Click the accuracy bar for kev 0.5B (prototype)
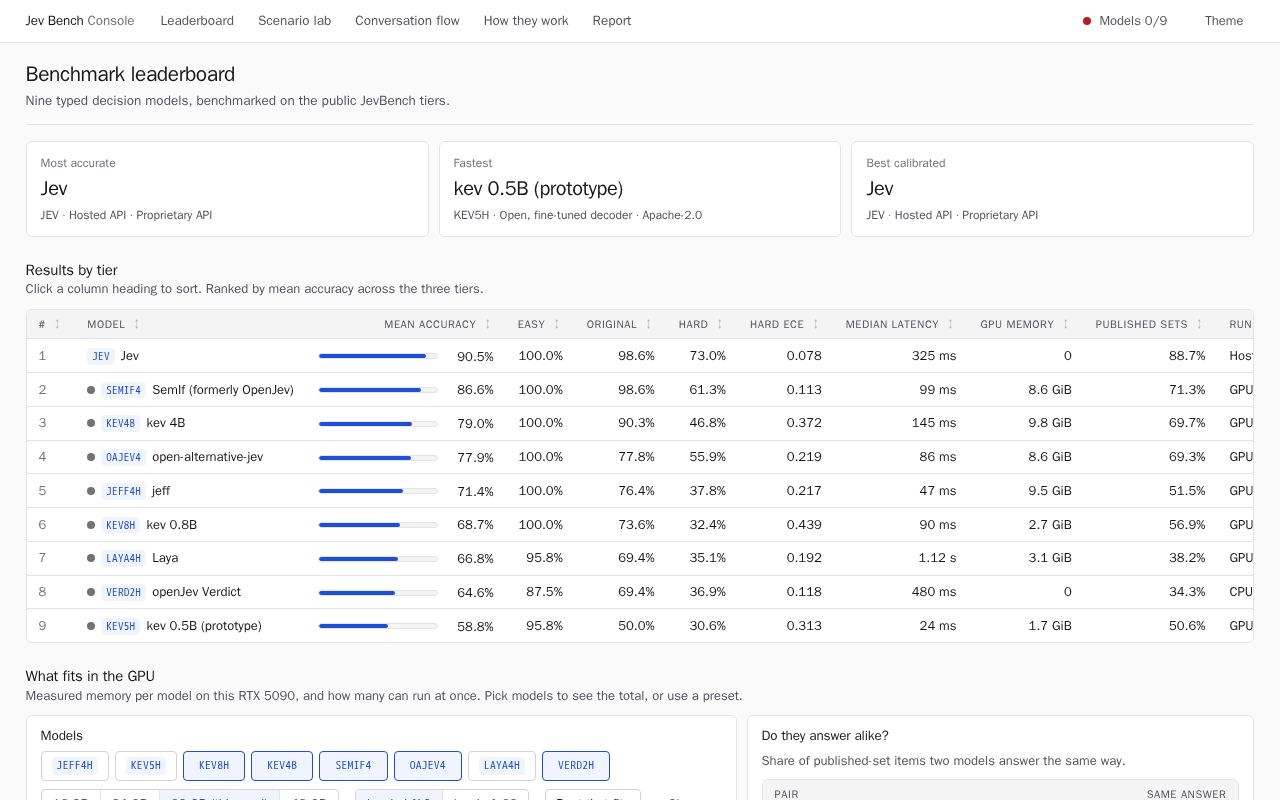The height and width of the screenshot is (800, 1280). click(378, 626)
